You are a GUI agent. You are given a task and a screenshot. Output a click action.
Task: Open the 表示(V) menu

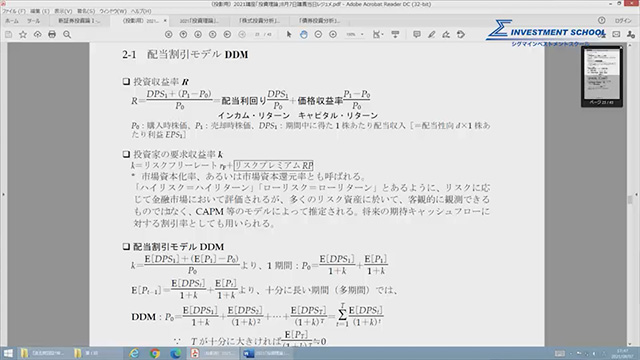63,11
